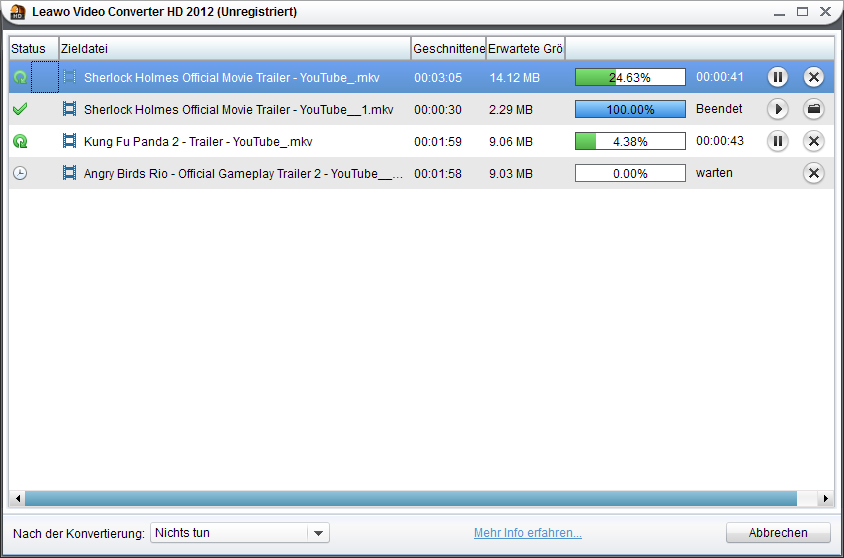Click the Geschnittene column header
Image resolution: width=844 pixels, height=558 pixels.
coord(448,48)
